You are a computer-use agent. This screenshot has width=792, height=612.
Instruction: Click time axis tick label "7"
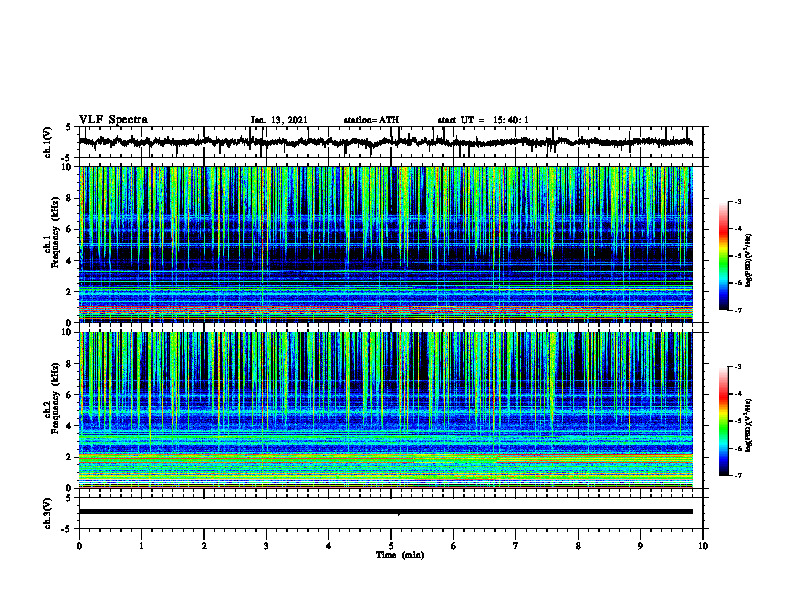pos(516,546)
